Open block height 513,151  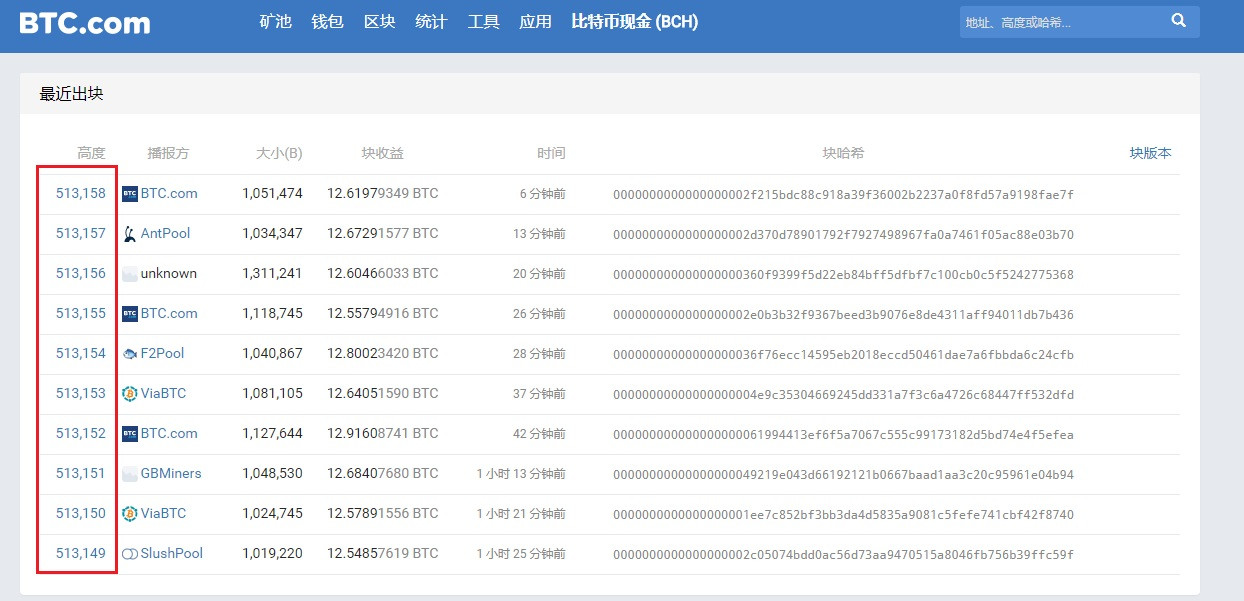tap(81, 473)
